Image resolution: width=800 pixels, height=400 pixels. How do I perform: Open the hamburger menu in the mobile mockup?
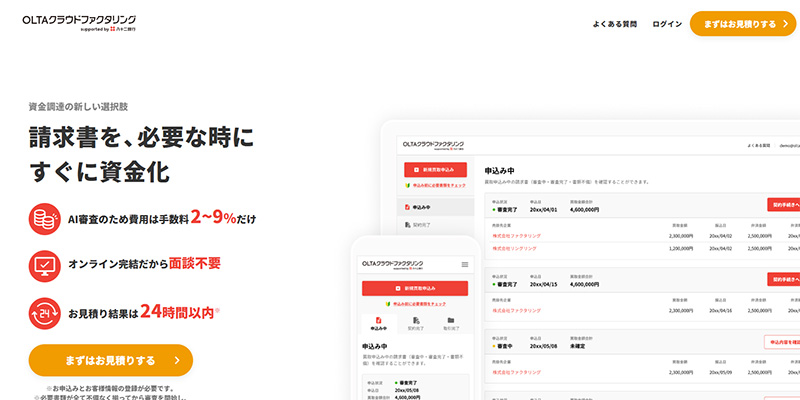tap(465, 264)
